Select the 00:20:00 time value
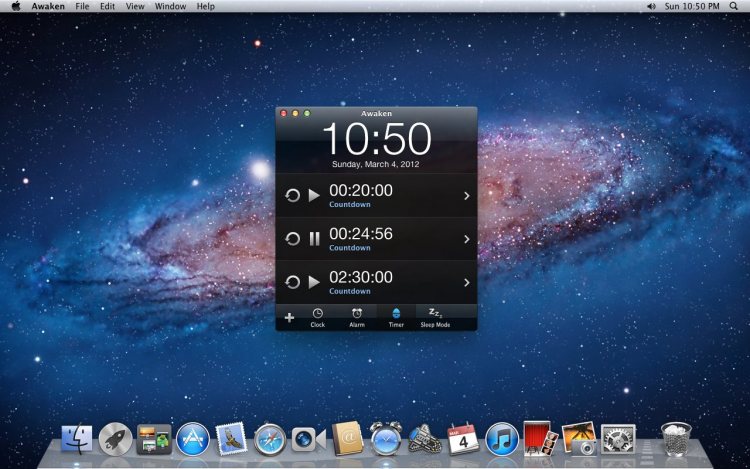Screen dimensions: 750x469 point(361,191)
